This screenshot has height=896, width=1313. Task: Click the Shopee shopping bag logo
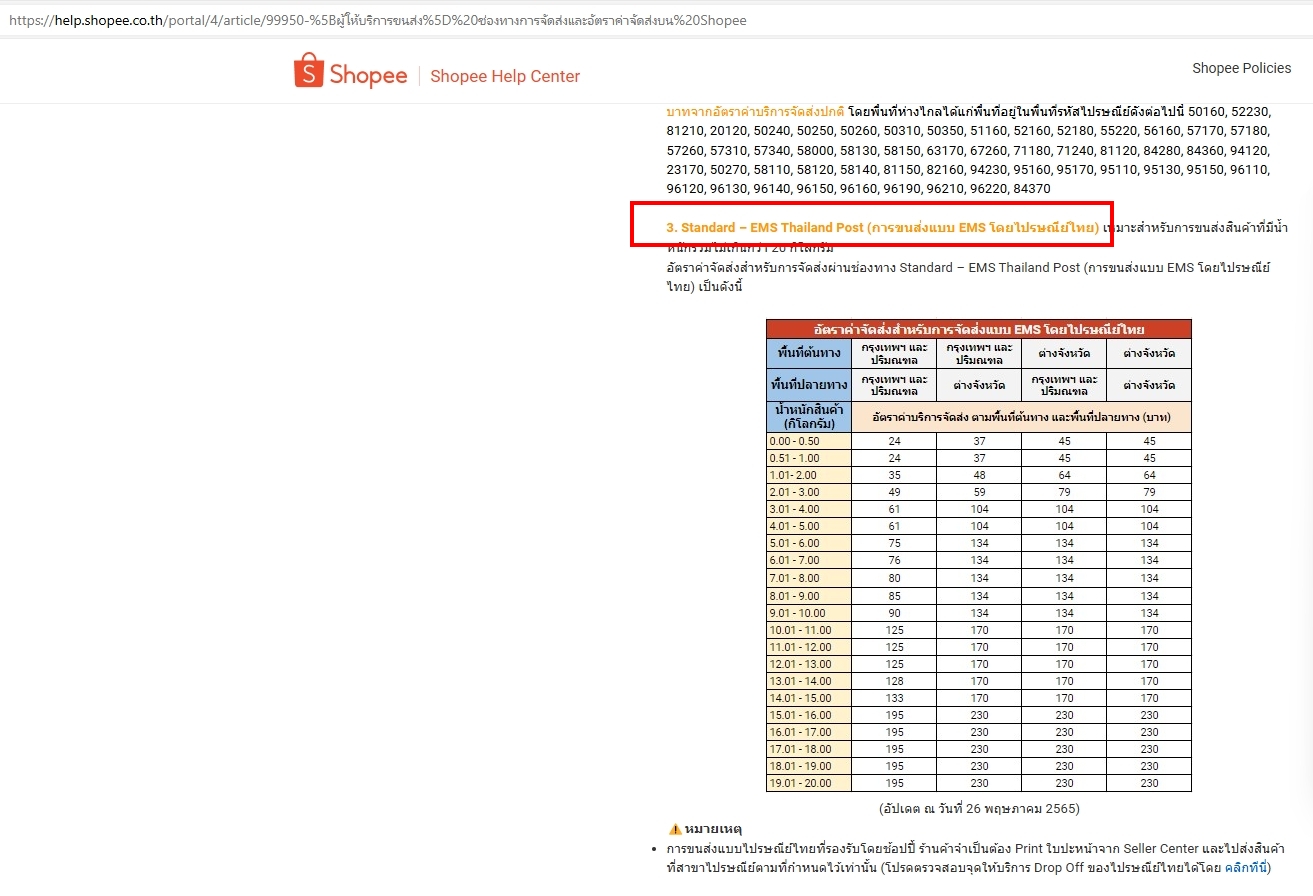(309, 71)
